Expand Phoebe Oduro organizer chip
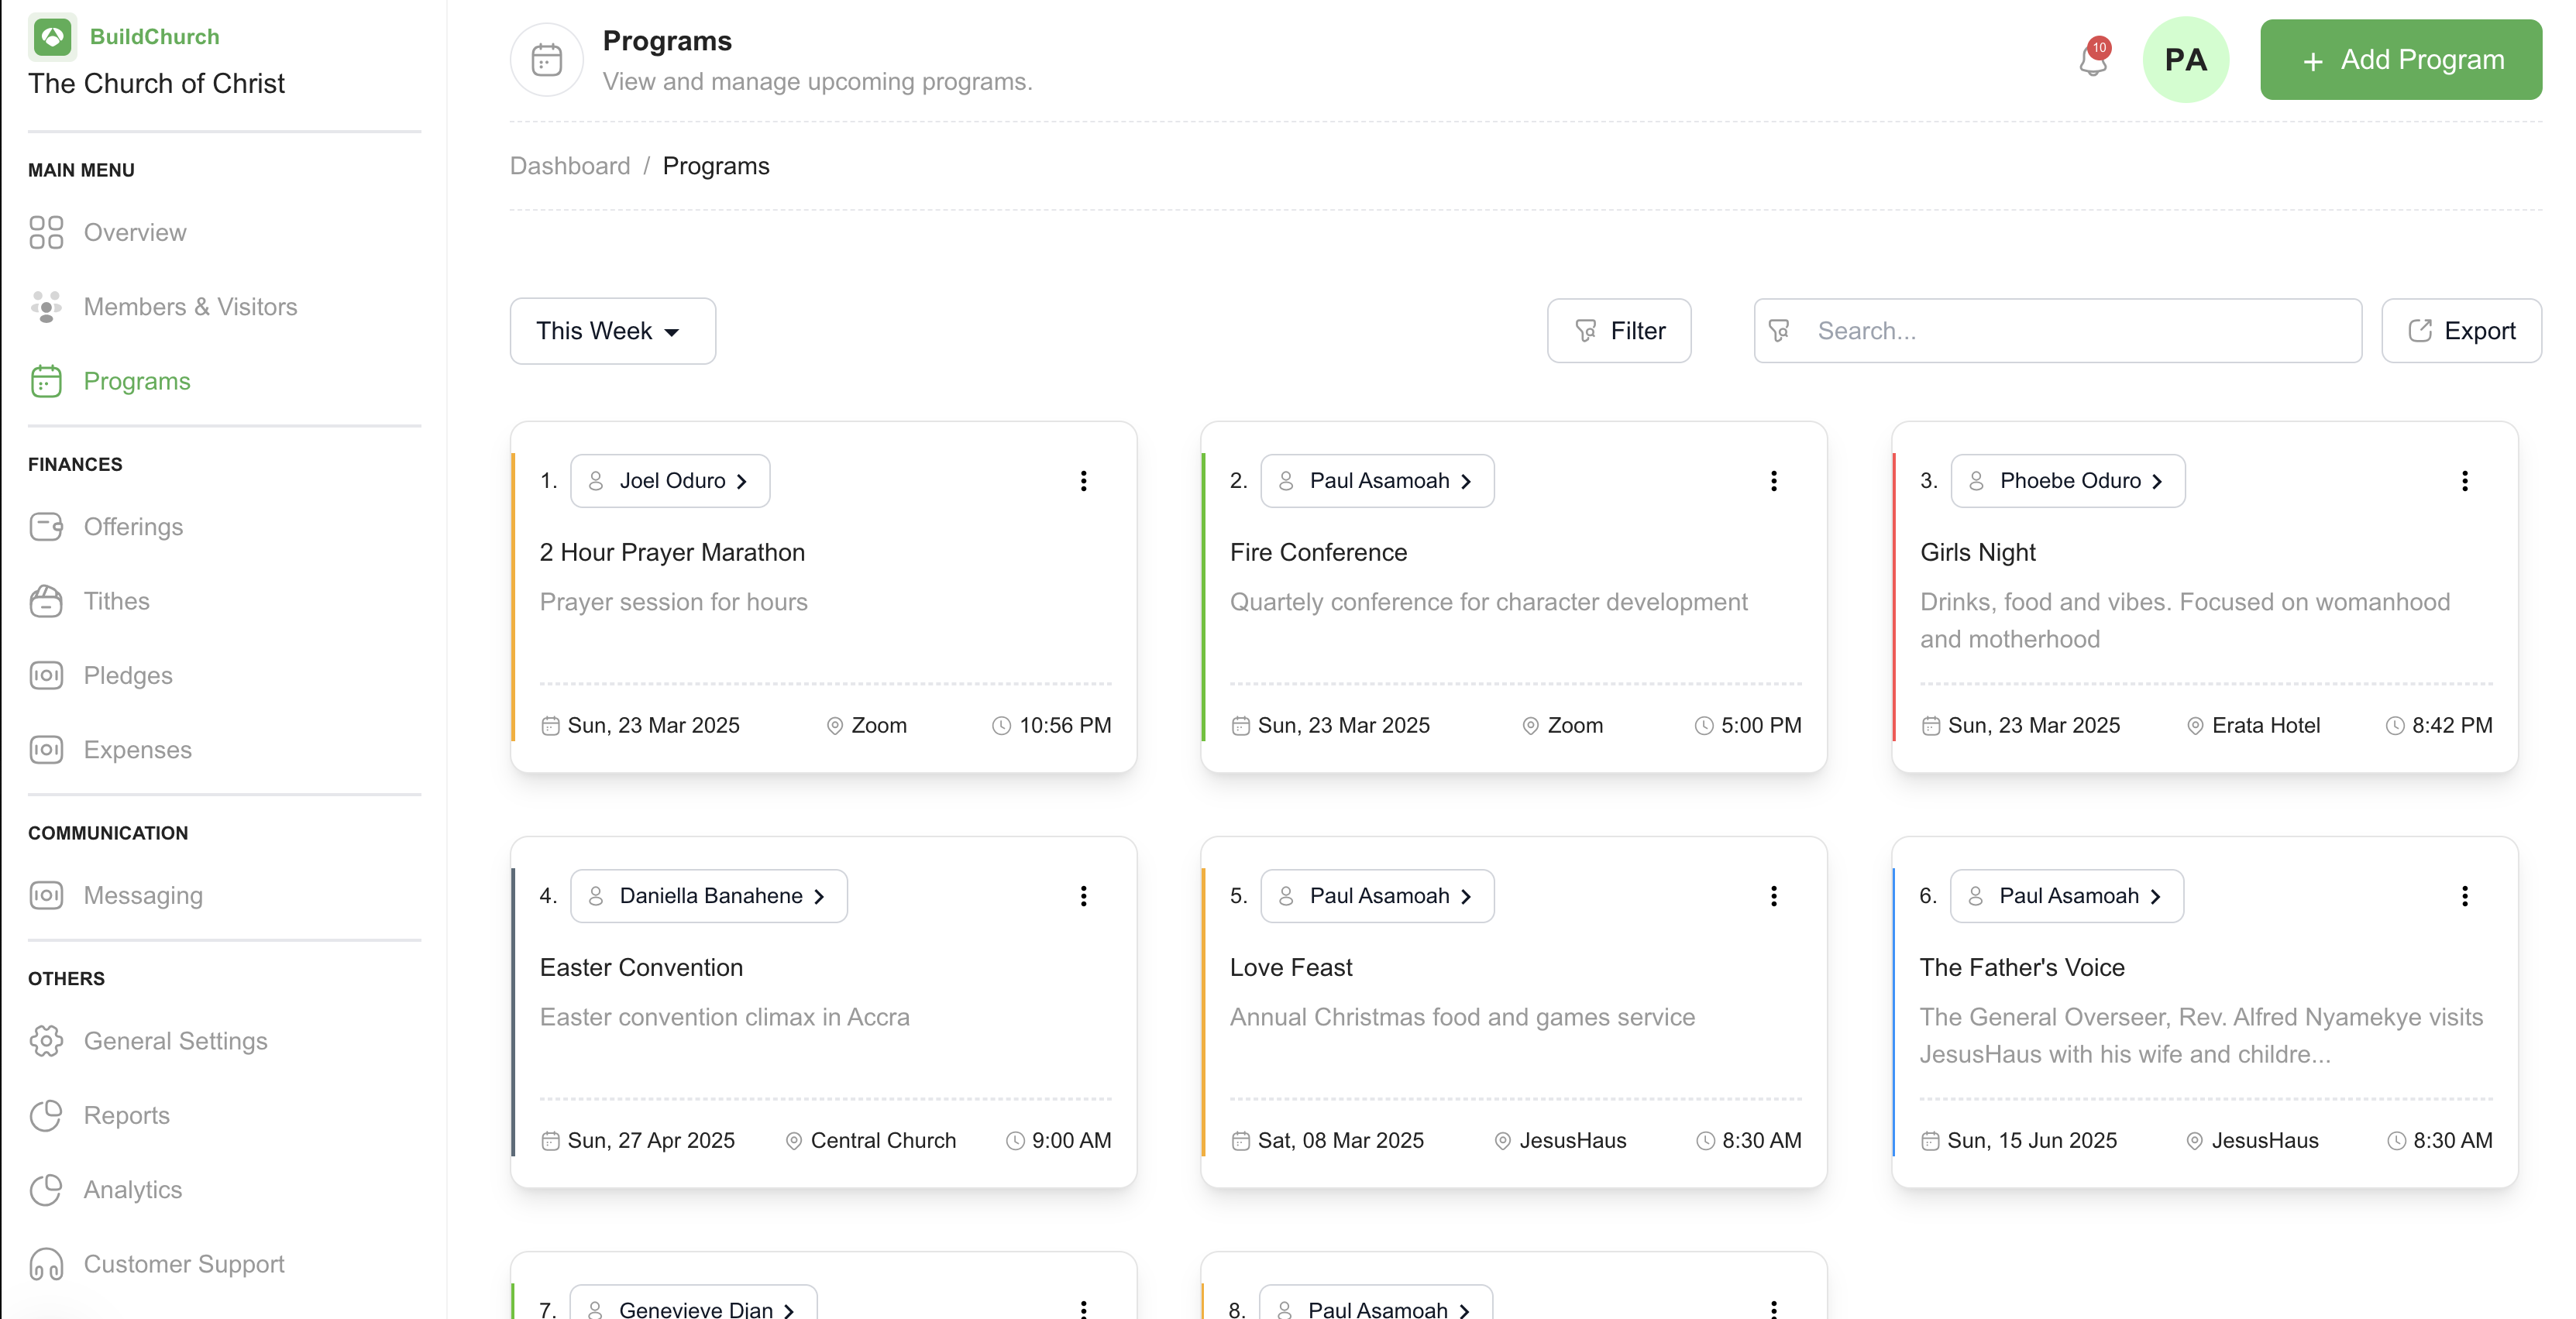Image resolution: width=2576 pixels, height=1319 pixels. point(2067,481)
